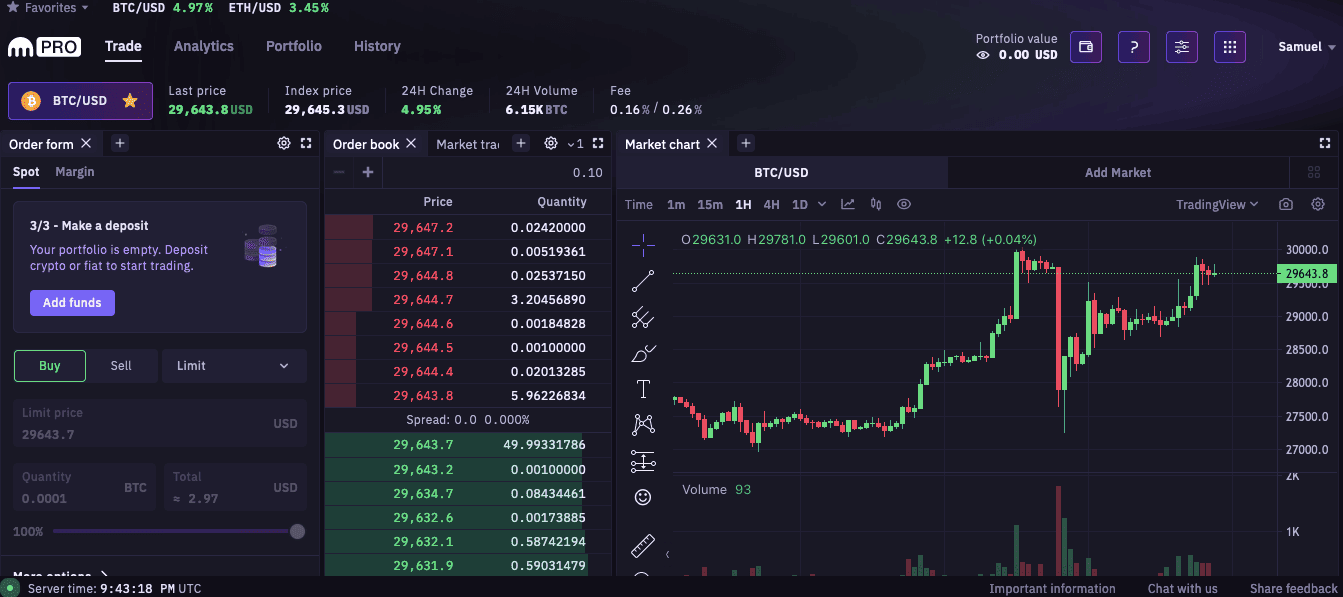Screen dimensions: 1343x597
Task: Click the Add funds button
Action: coord(72,303)
